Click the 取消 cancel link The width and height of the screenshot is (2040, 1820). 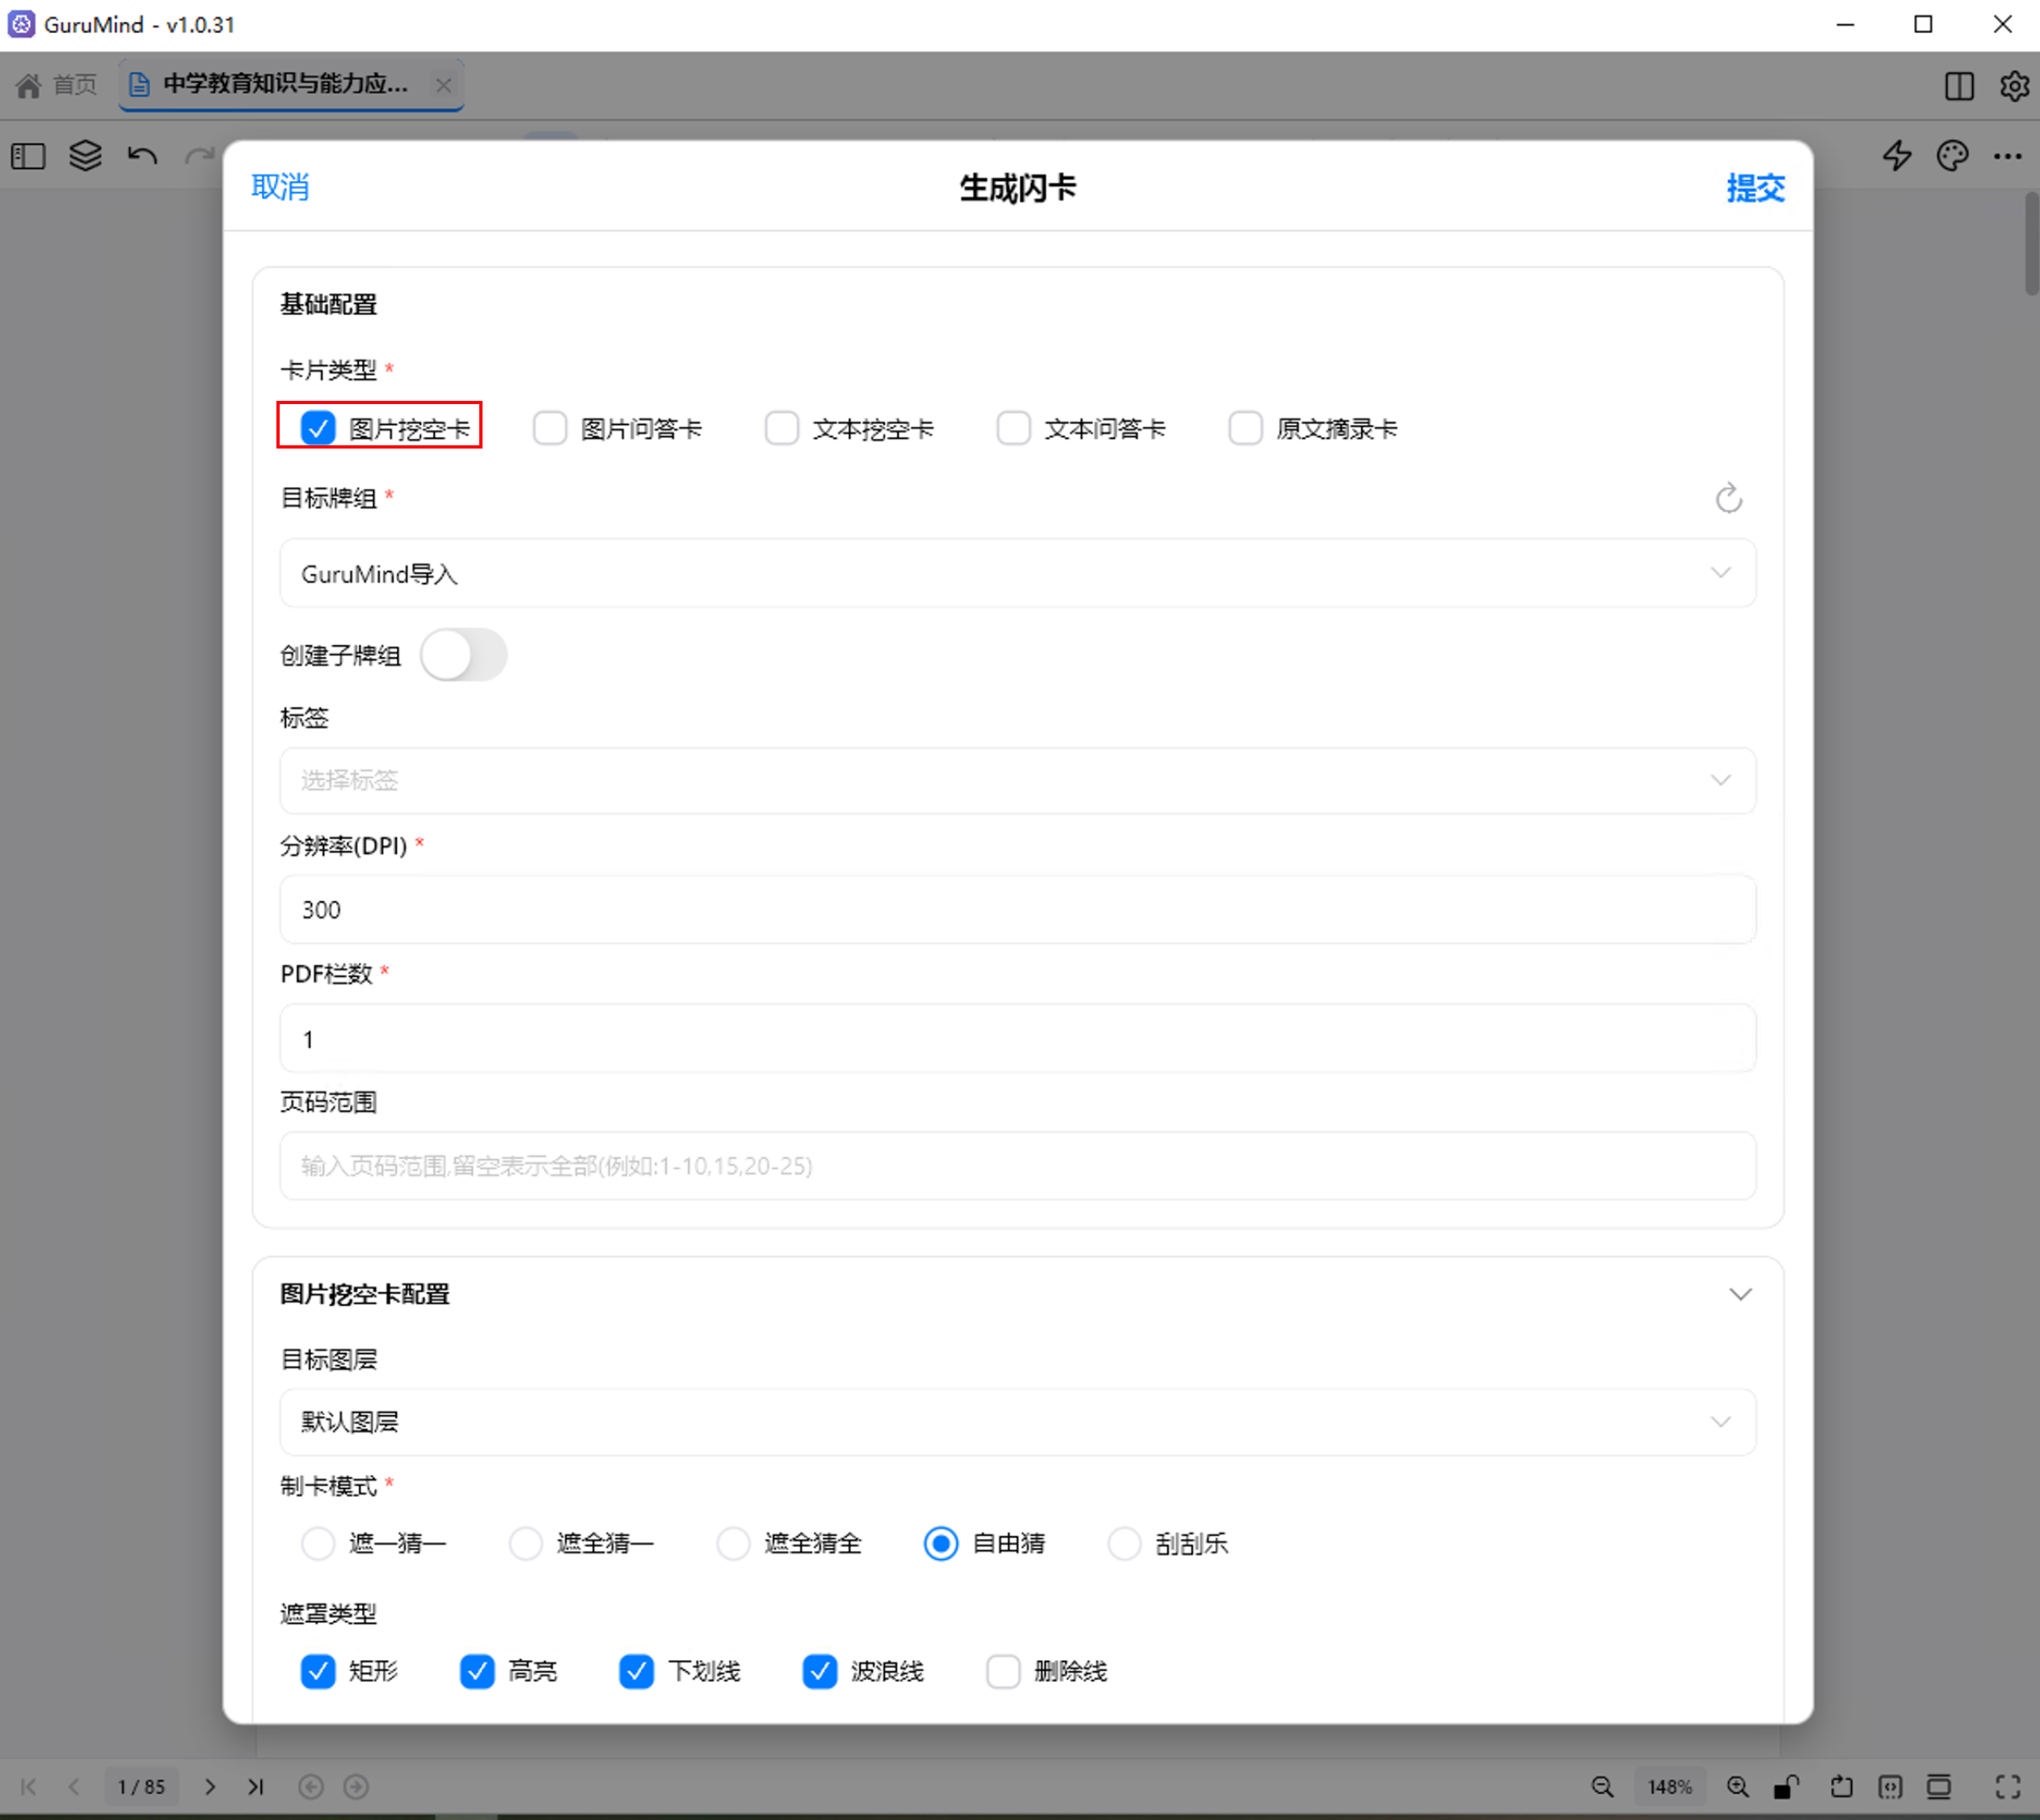280,188
